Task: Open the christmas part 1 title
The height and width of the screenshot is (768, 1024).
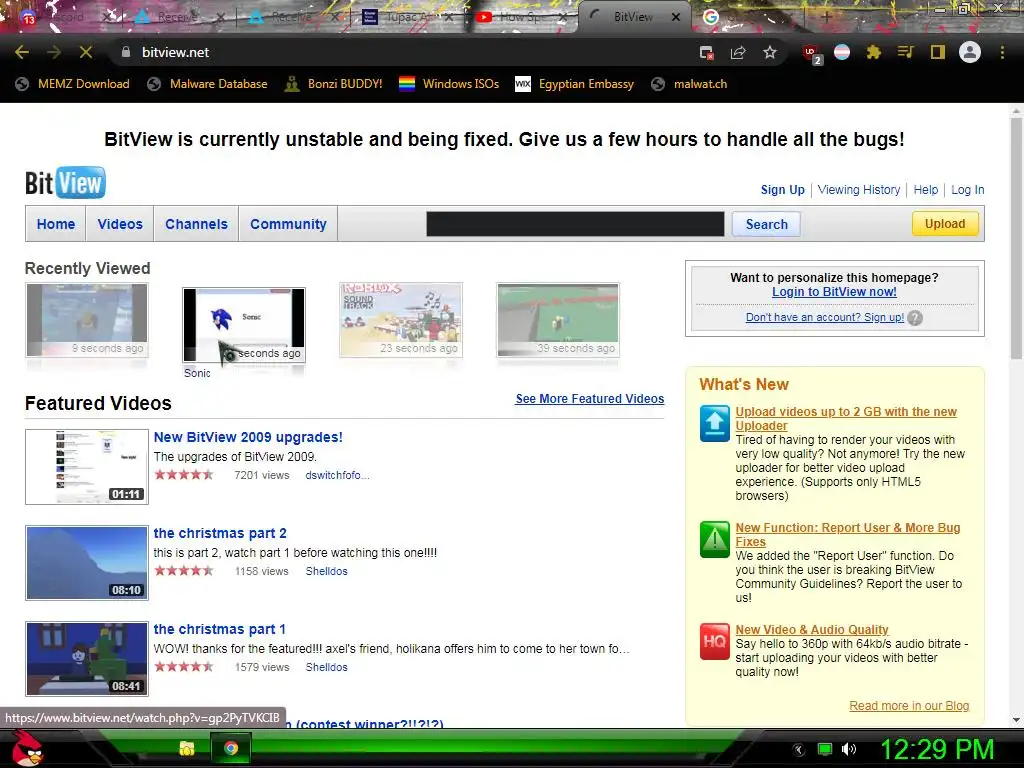Action: 219,629
